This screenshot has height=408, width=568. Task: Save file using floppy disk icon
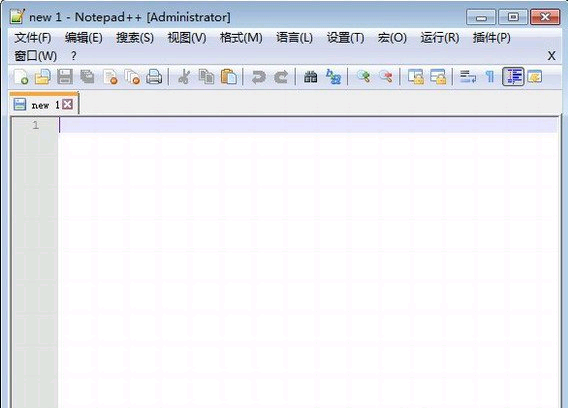coord(65,77)
